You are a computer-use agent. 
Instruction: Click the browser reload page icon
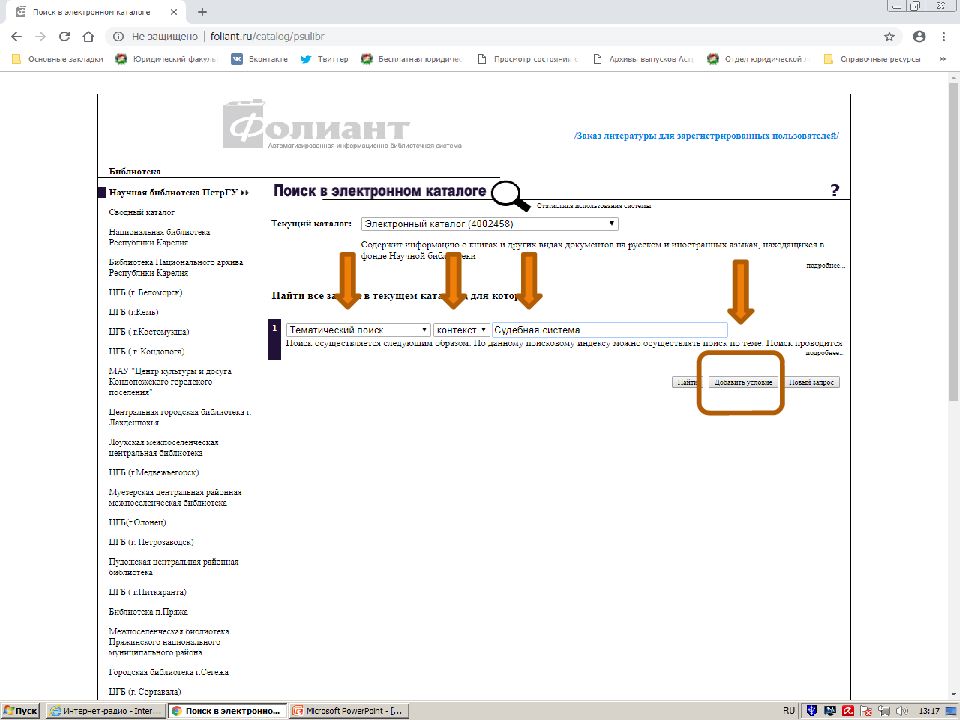(x=64, y=36)
